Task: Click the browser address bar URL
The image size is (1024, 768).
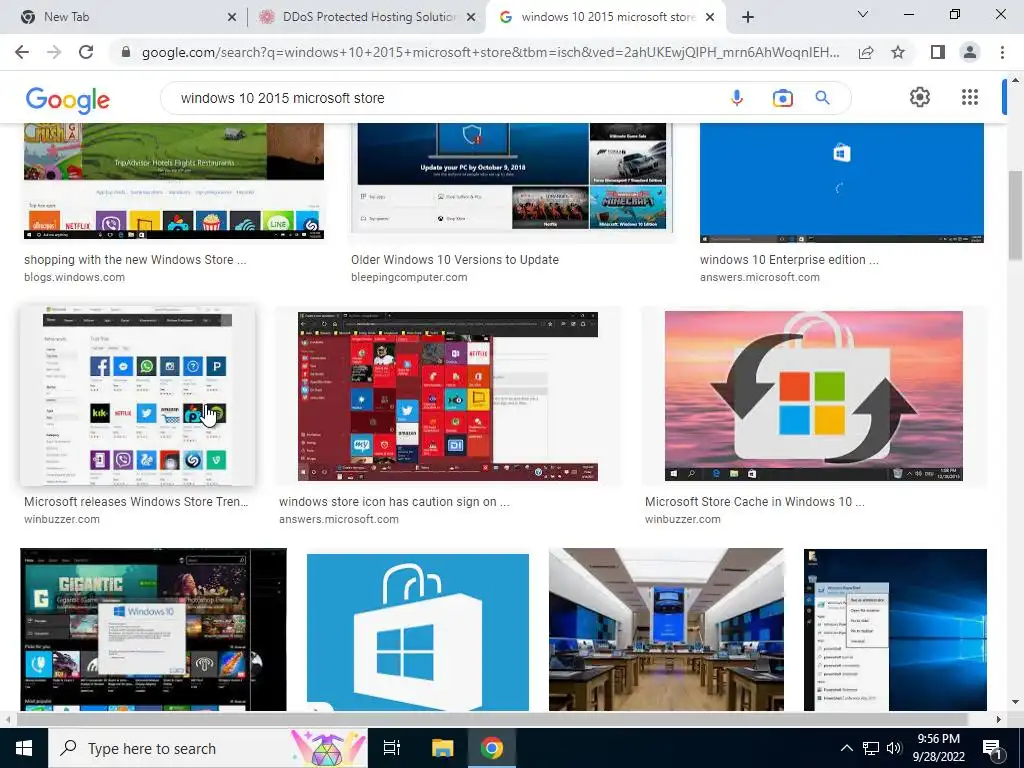Action: pyautogui.click(x=490, y=52)
